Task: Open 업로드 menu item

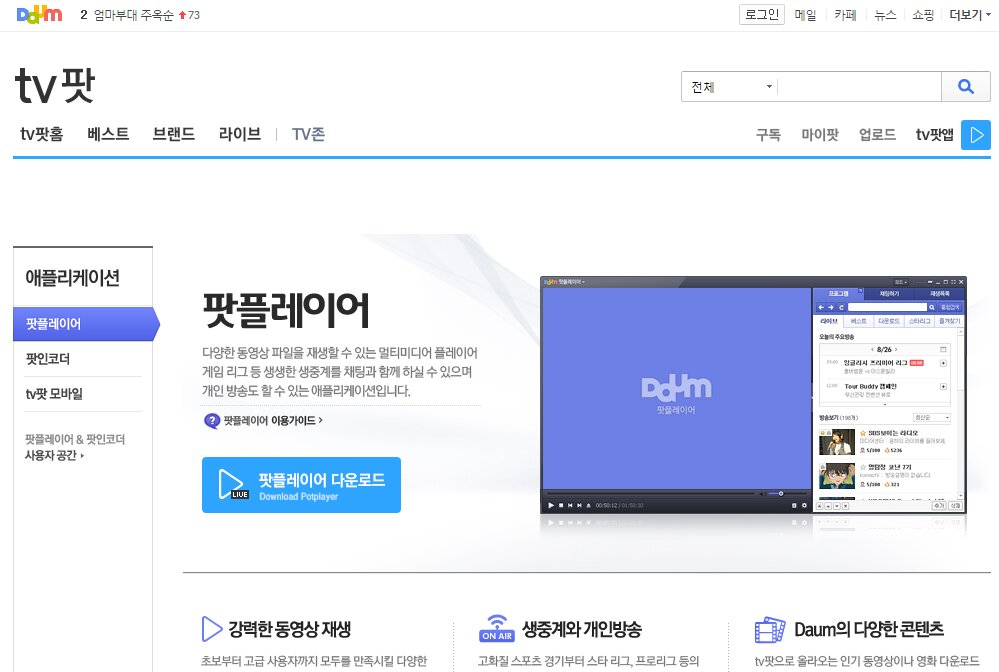Action: pyautogui.click(x=877, y=134)
